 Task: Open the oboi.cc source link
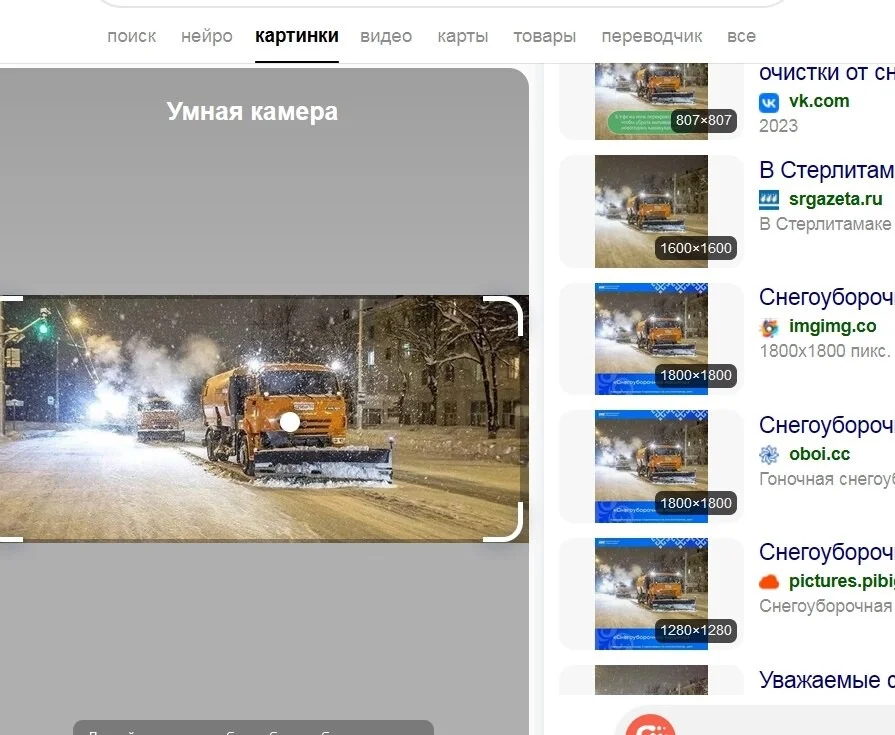tap(820, 454)
